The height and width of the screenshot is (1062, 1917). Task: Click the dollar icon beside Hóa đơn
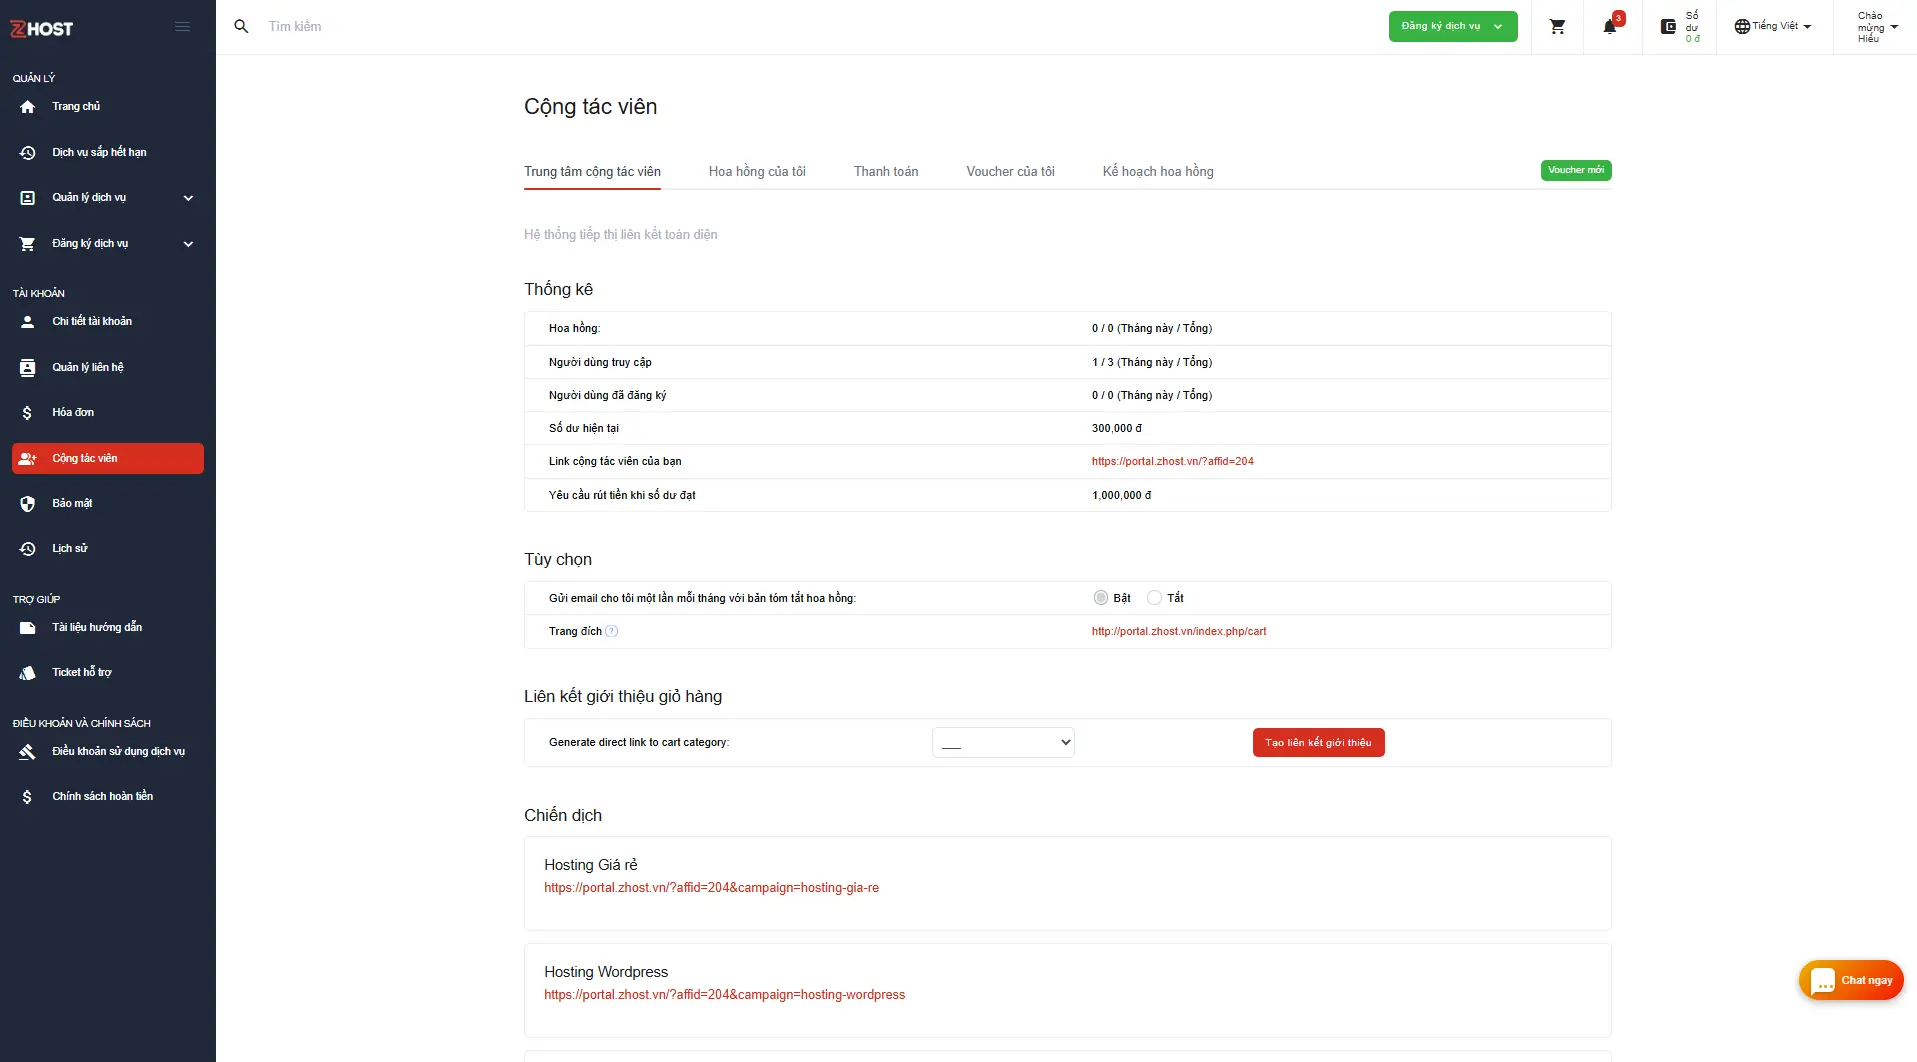pyautogui.click(x=27, y=413)
